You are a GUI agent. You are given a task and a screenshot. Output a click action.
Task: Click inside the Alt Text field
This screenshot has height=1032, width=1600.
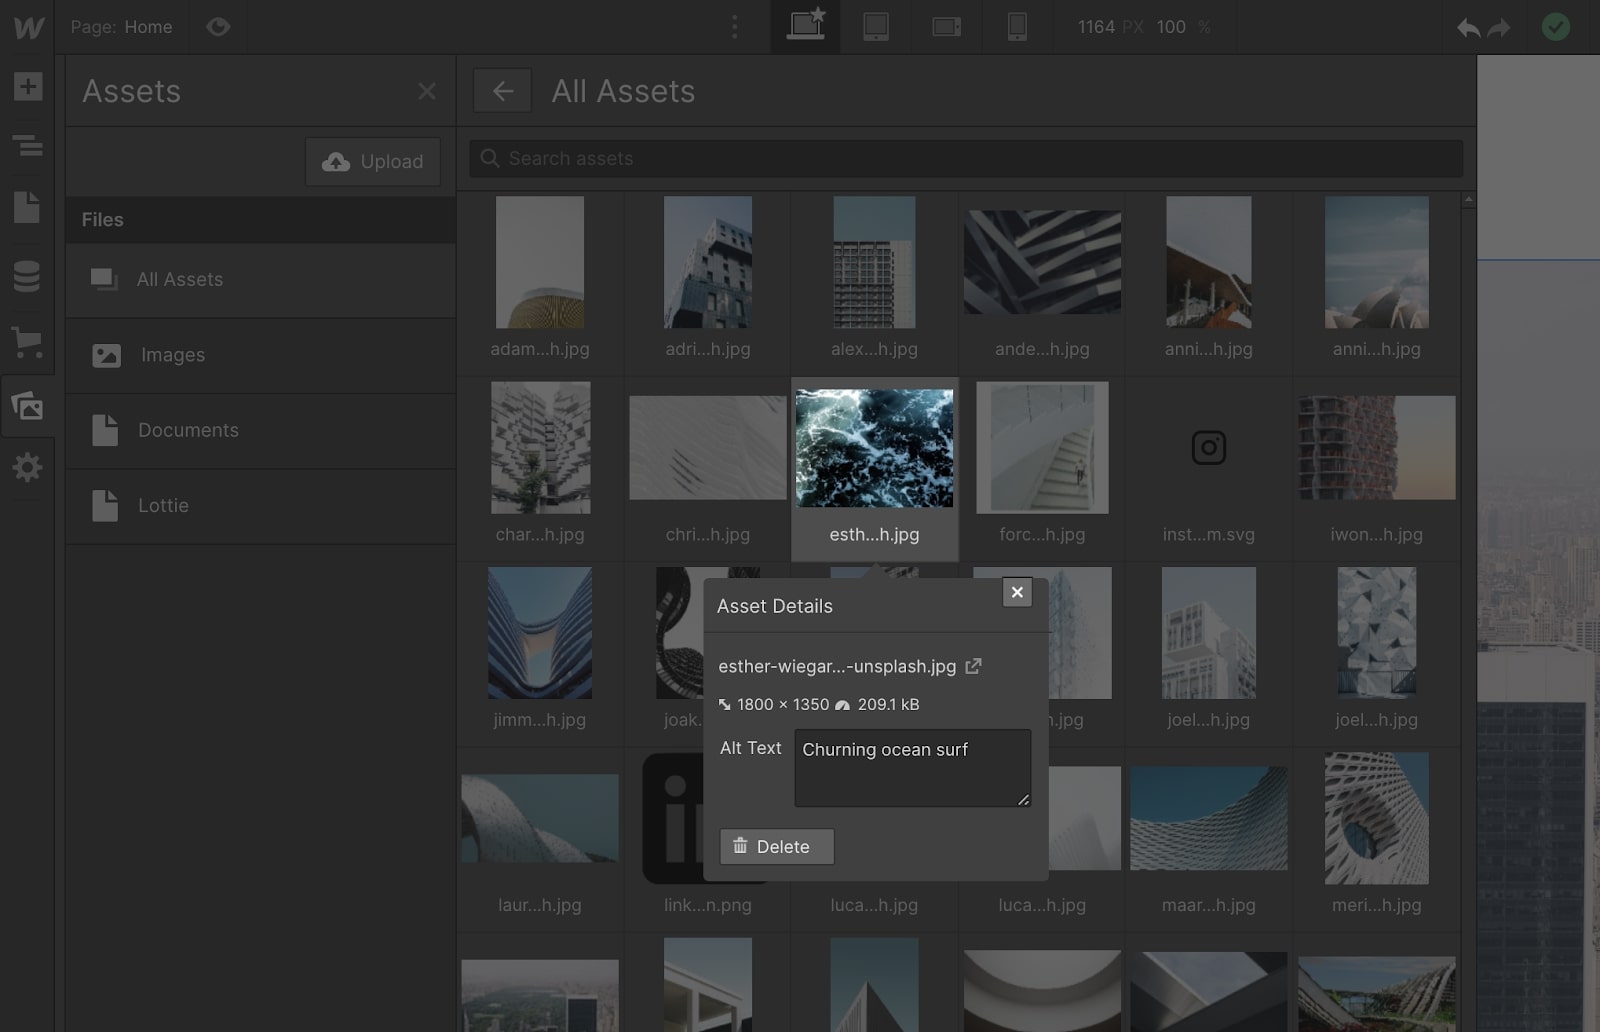pos(912,767)
